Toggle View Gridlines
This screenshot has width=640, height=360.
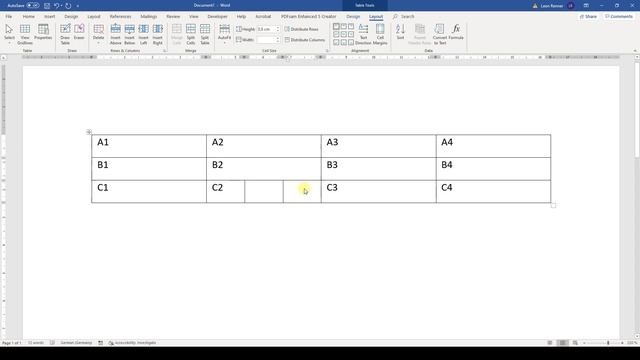(x=25, y=34)
